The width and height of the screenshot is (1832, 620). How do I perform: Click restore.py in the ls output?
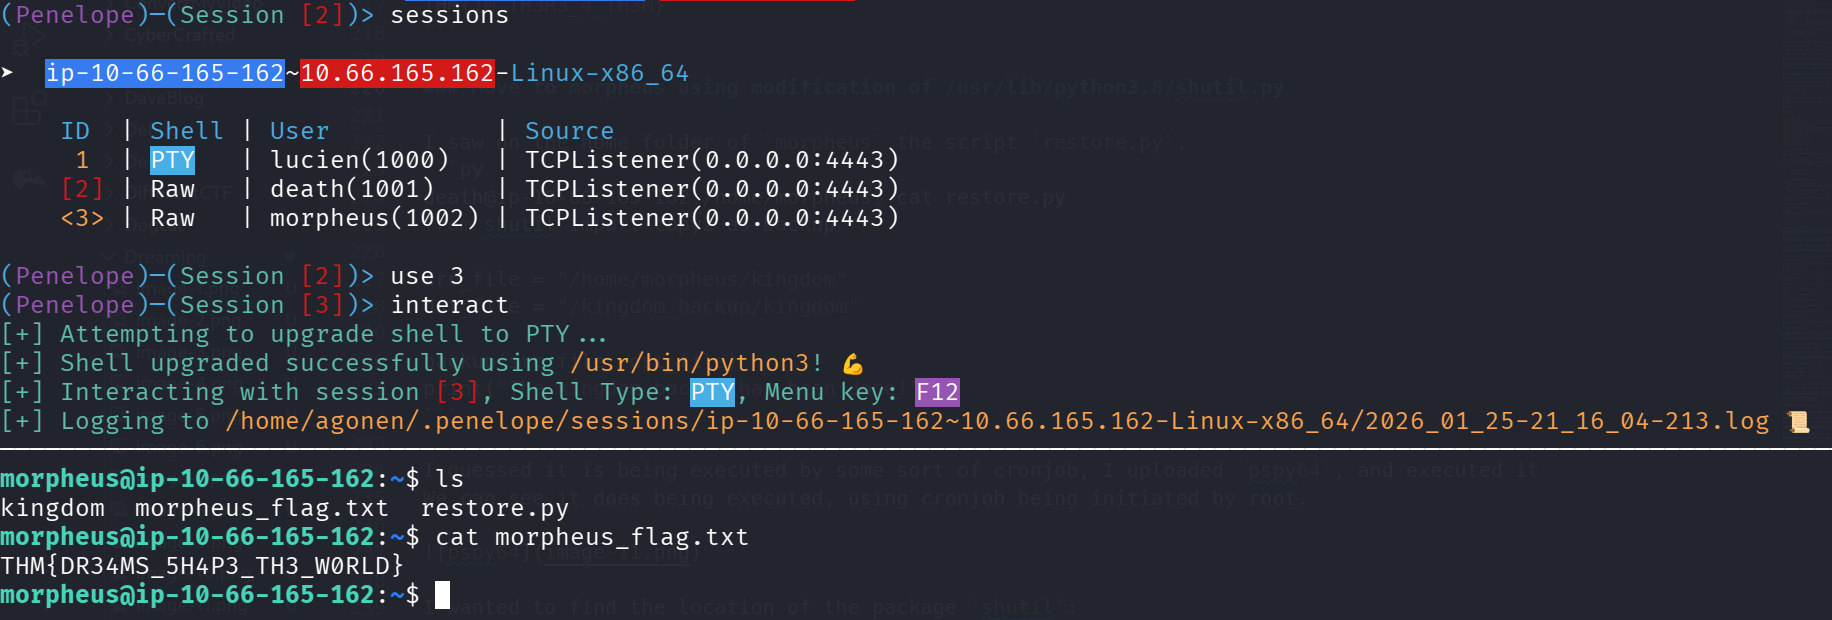pos(494,509)
